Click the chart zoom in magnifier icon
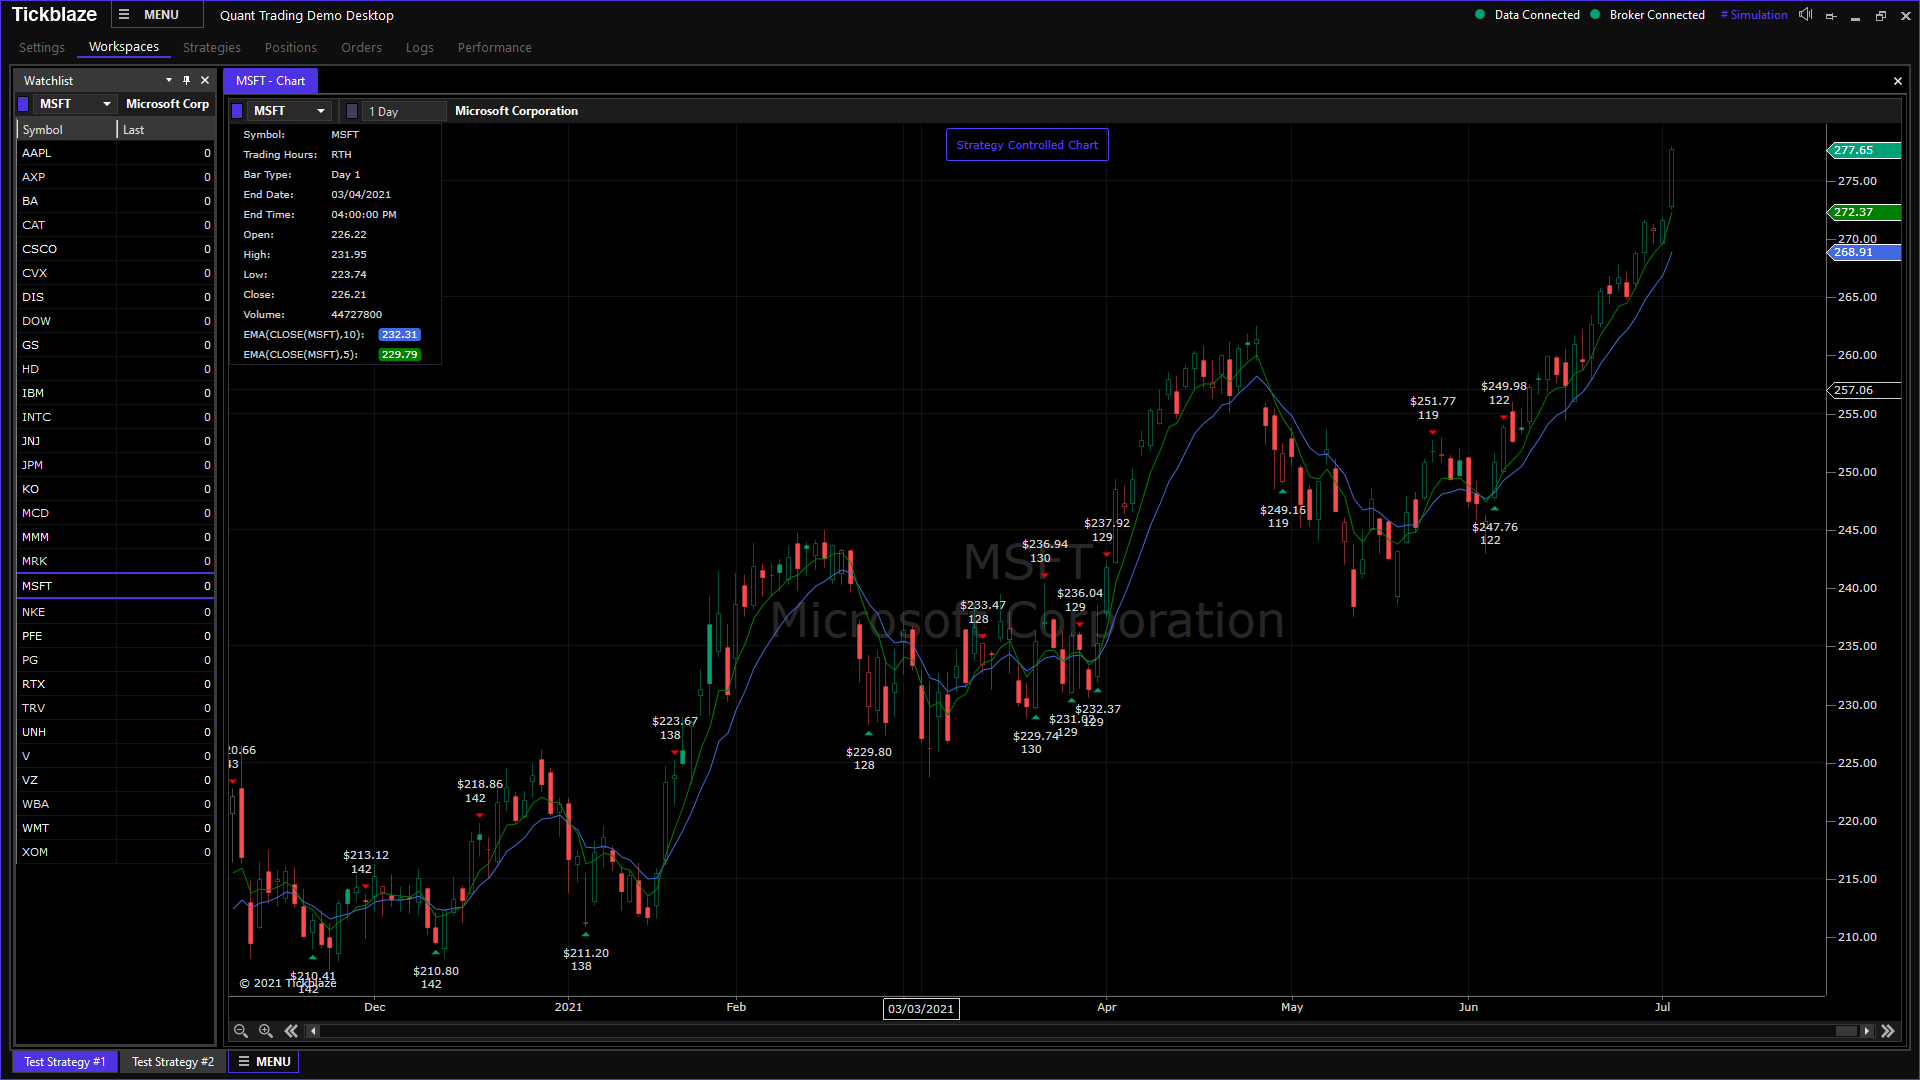1920x1080 pixels. (x=265, y=1031)
